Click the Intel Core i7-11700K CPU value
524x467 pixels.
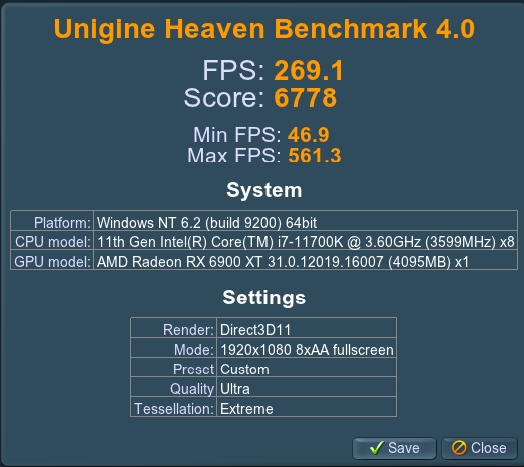pyautogui.click(x=305, y=242)
